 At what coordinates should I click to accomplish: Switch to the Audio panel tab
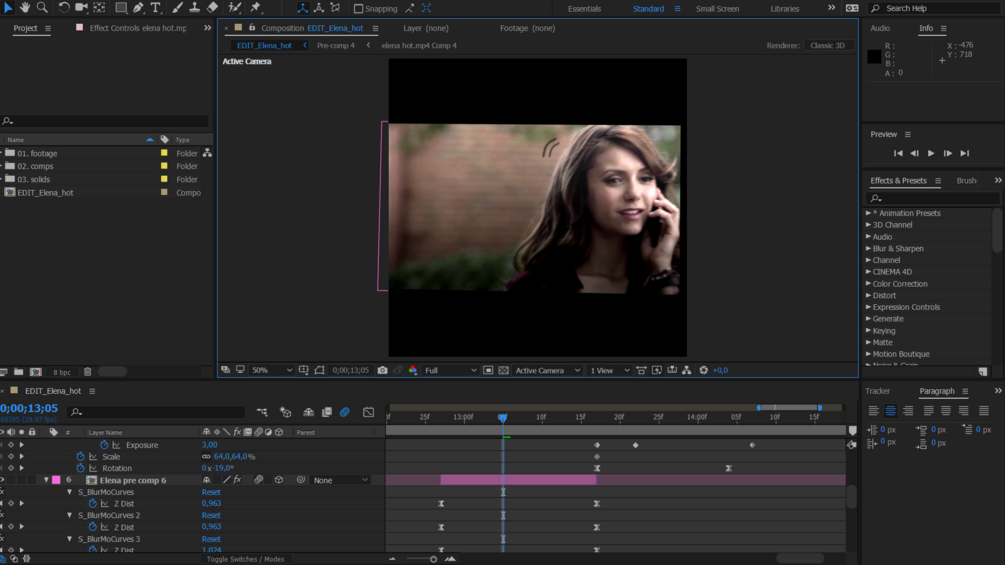[880, 28]
